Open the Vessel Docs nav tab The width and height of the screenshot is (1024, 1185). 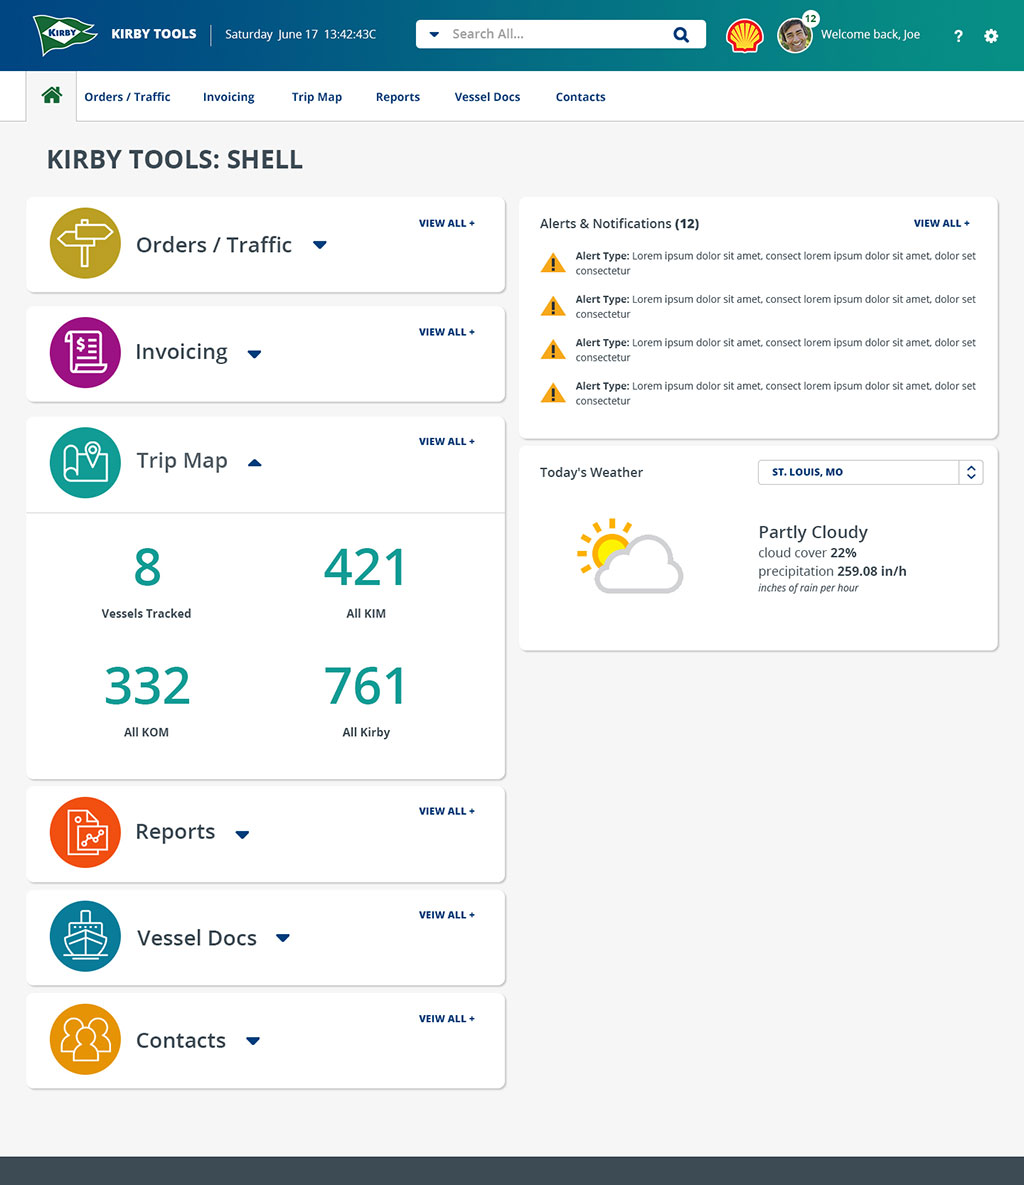[487, 97]
